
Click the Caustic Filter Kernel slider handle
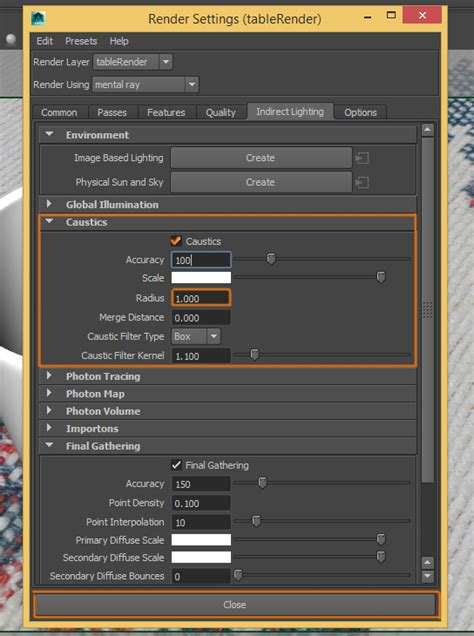coord(255,355)
